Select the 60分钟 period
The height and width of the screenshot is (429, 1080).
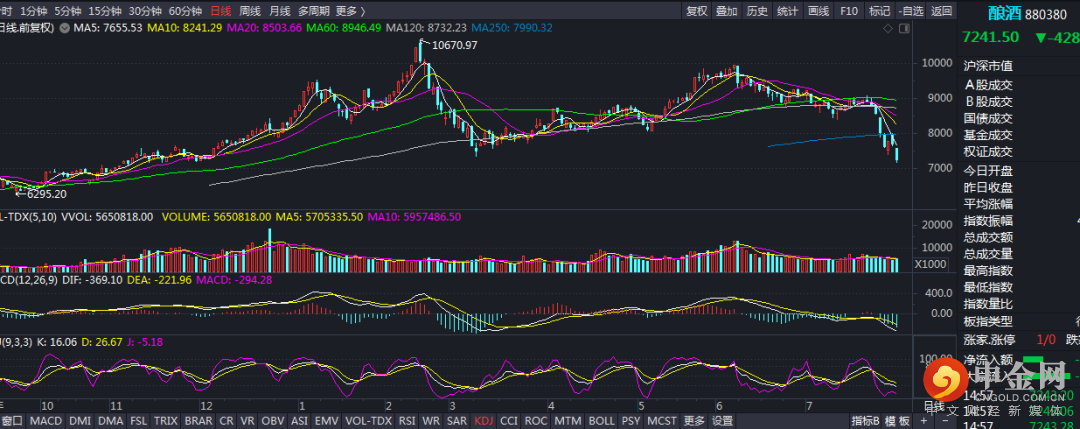185,11
